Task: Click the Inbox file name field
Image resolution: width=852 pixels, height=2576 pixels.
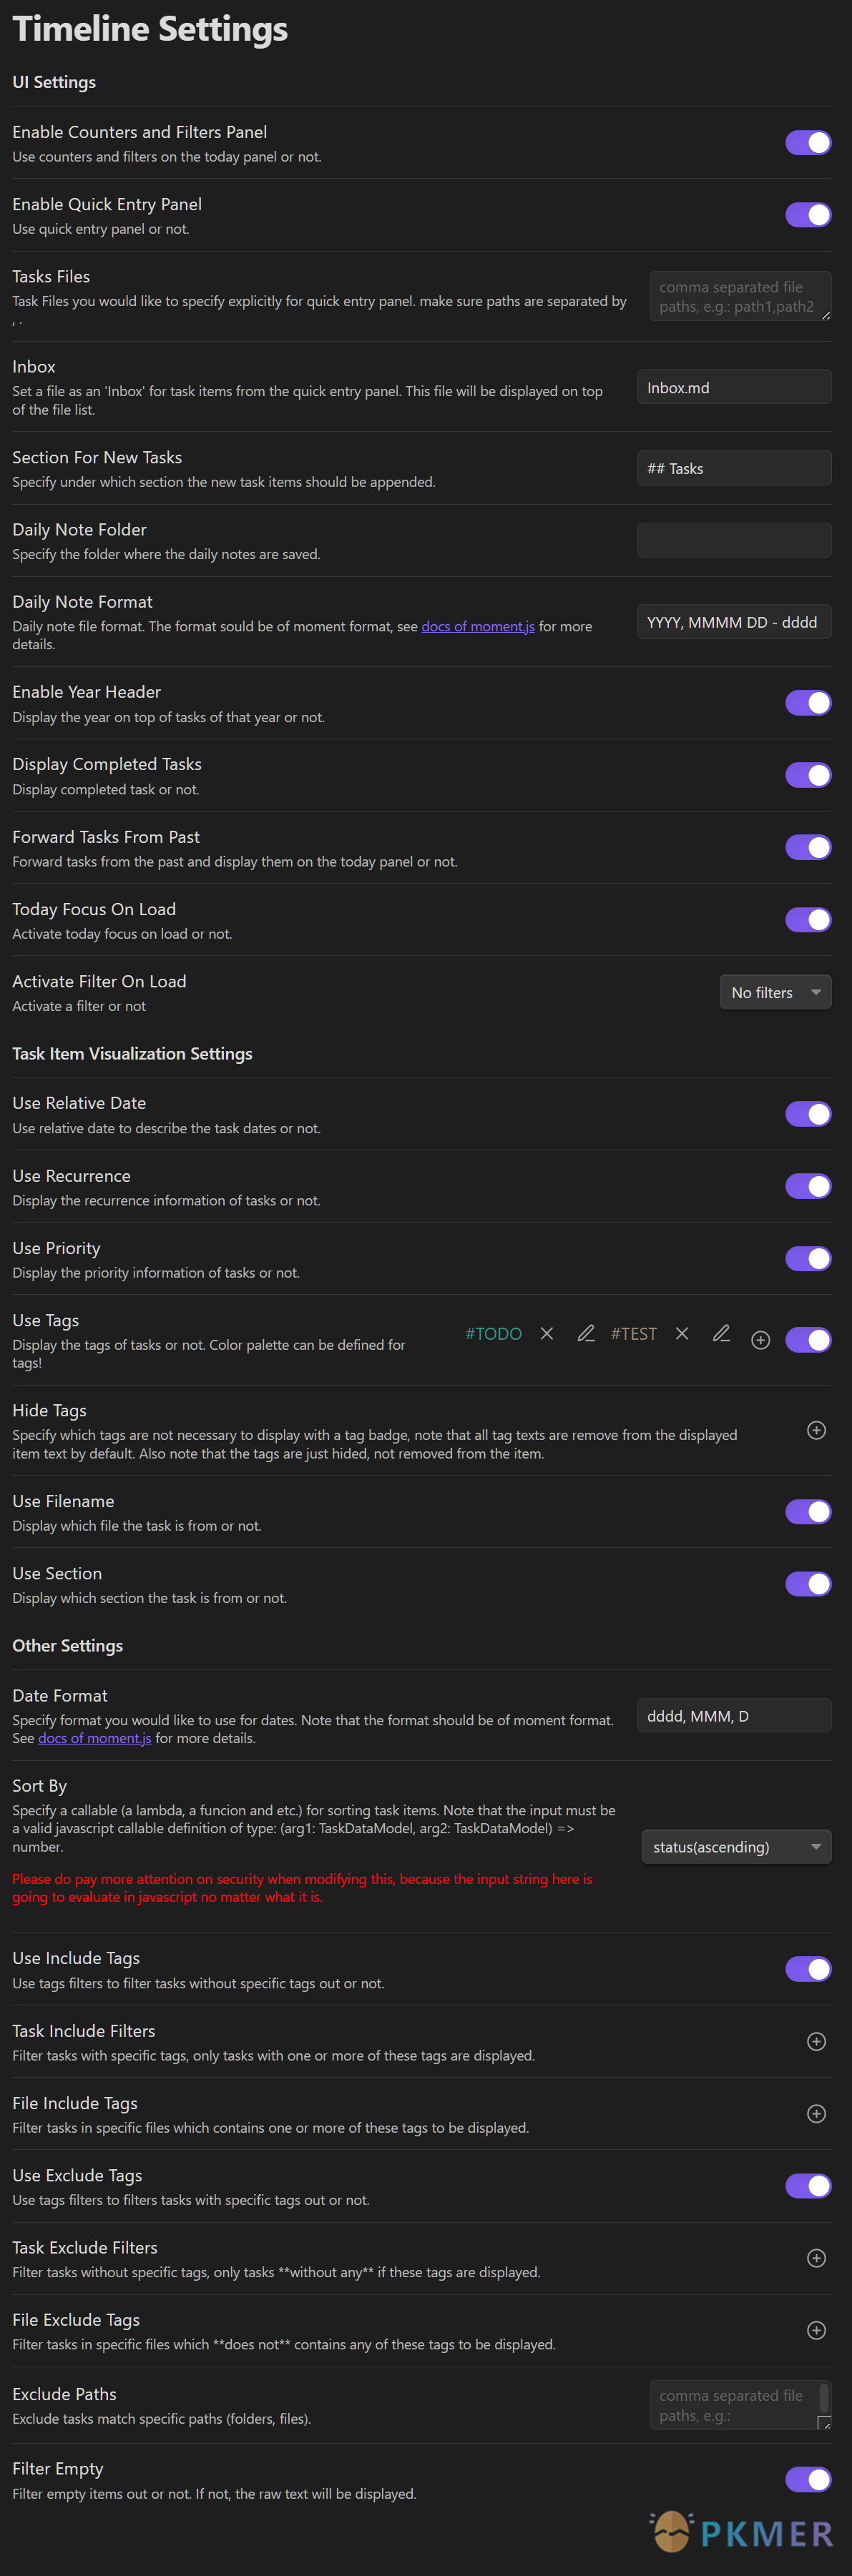Action: [x=734, y=387]
